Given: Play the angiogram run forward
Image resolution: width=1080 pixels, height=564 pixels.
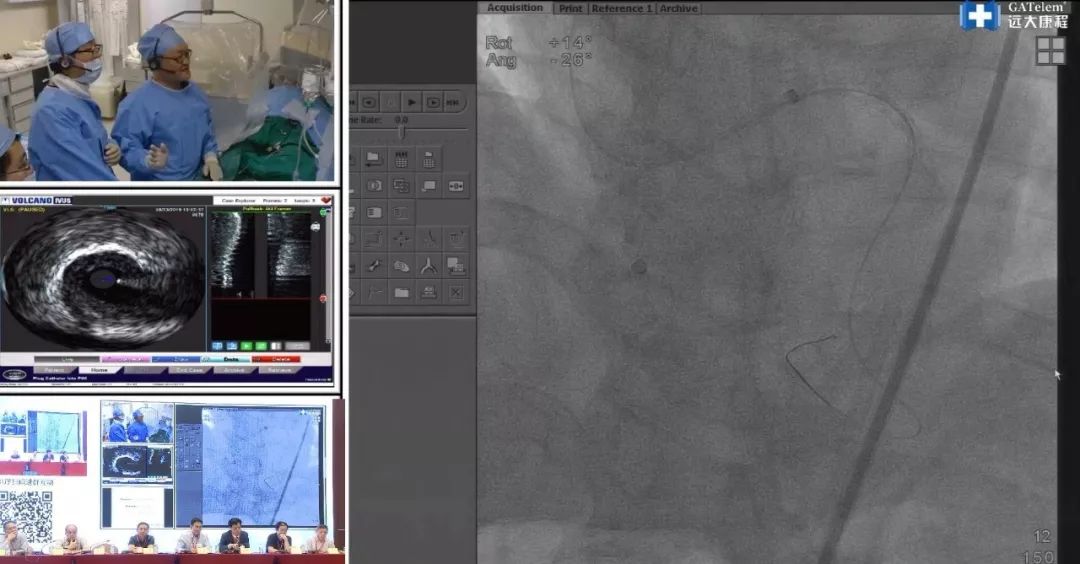Looking at the screenshot, I should pyautogui.click(x=411, y=102).
